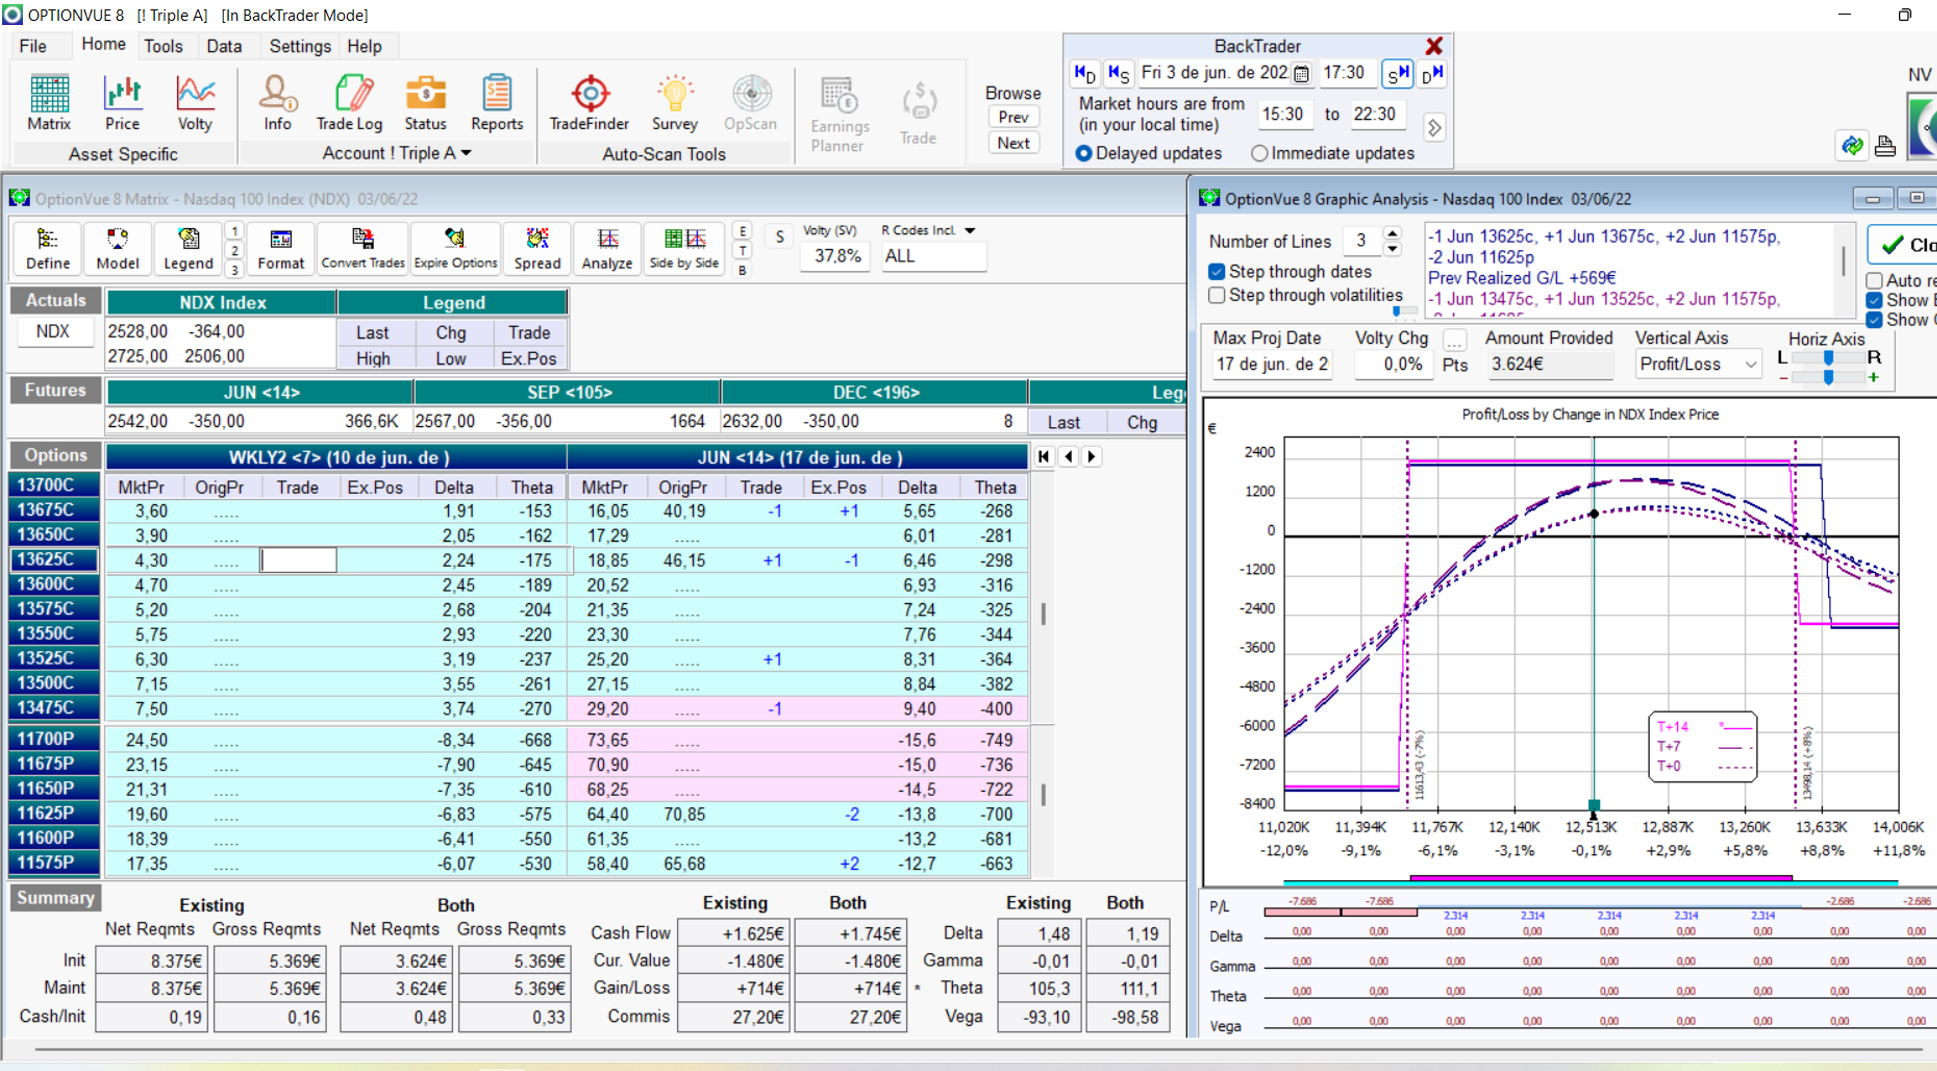Screen dimensions: 1937x1071
Task: Uncheck Step through dates checkbox
Action: coord(1217,271)
